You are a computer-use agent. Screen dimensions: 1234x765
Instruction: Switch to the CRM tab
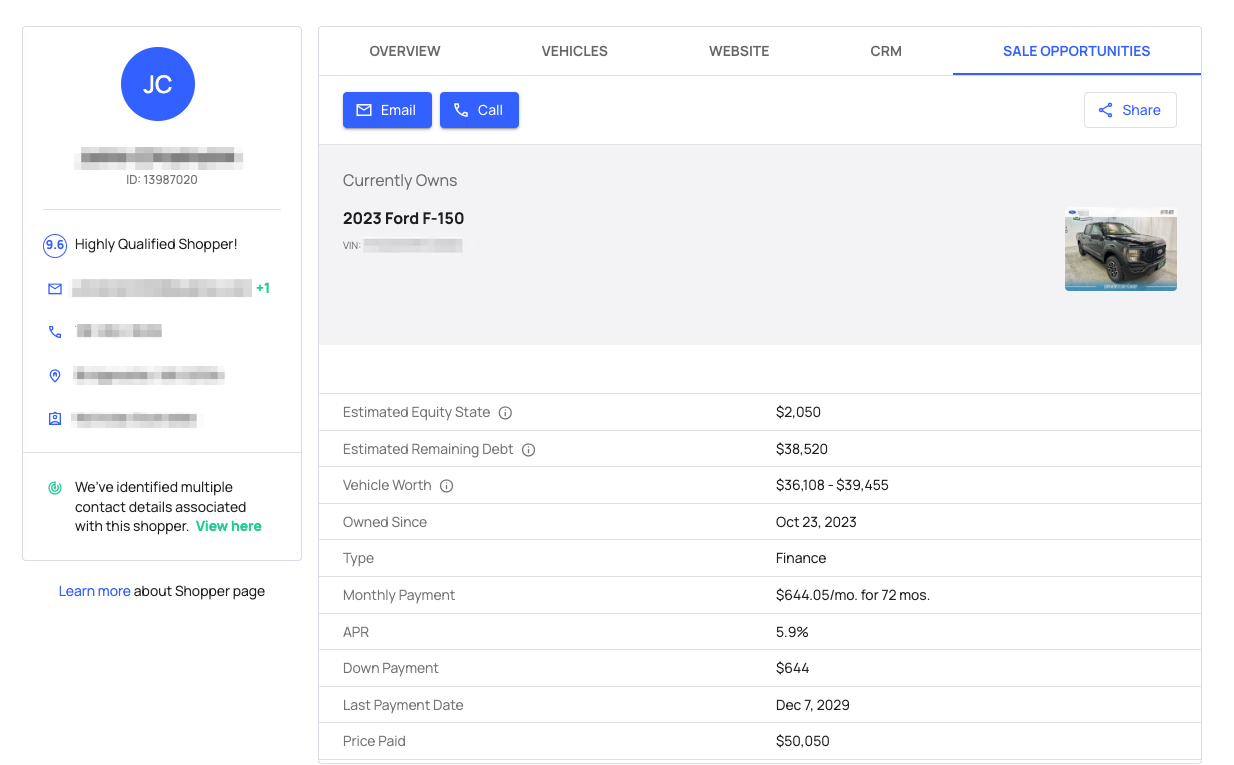coord(885,51)
